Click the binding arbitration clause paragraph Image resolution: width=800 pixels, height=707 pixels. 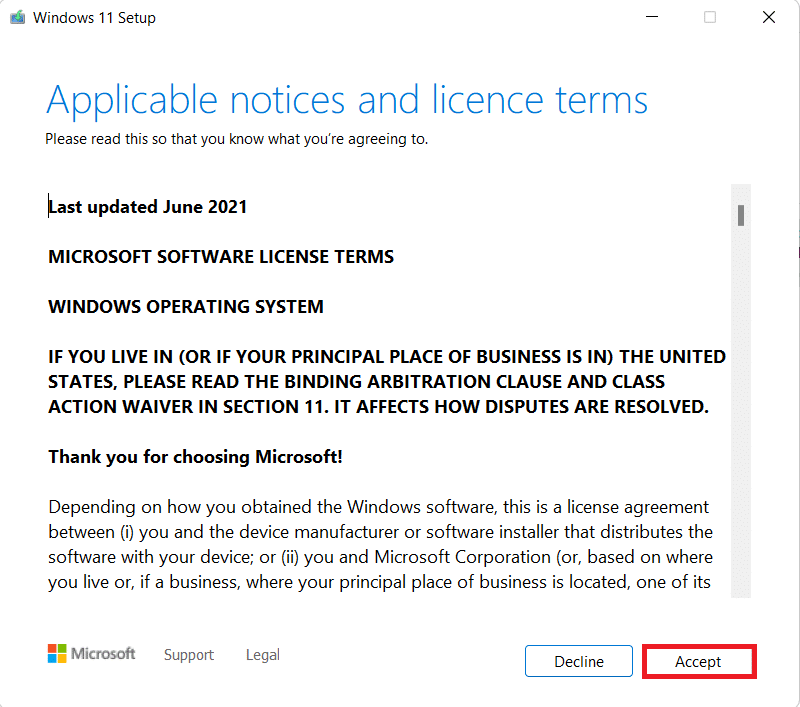(387, 381)
